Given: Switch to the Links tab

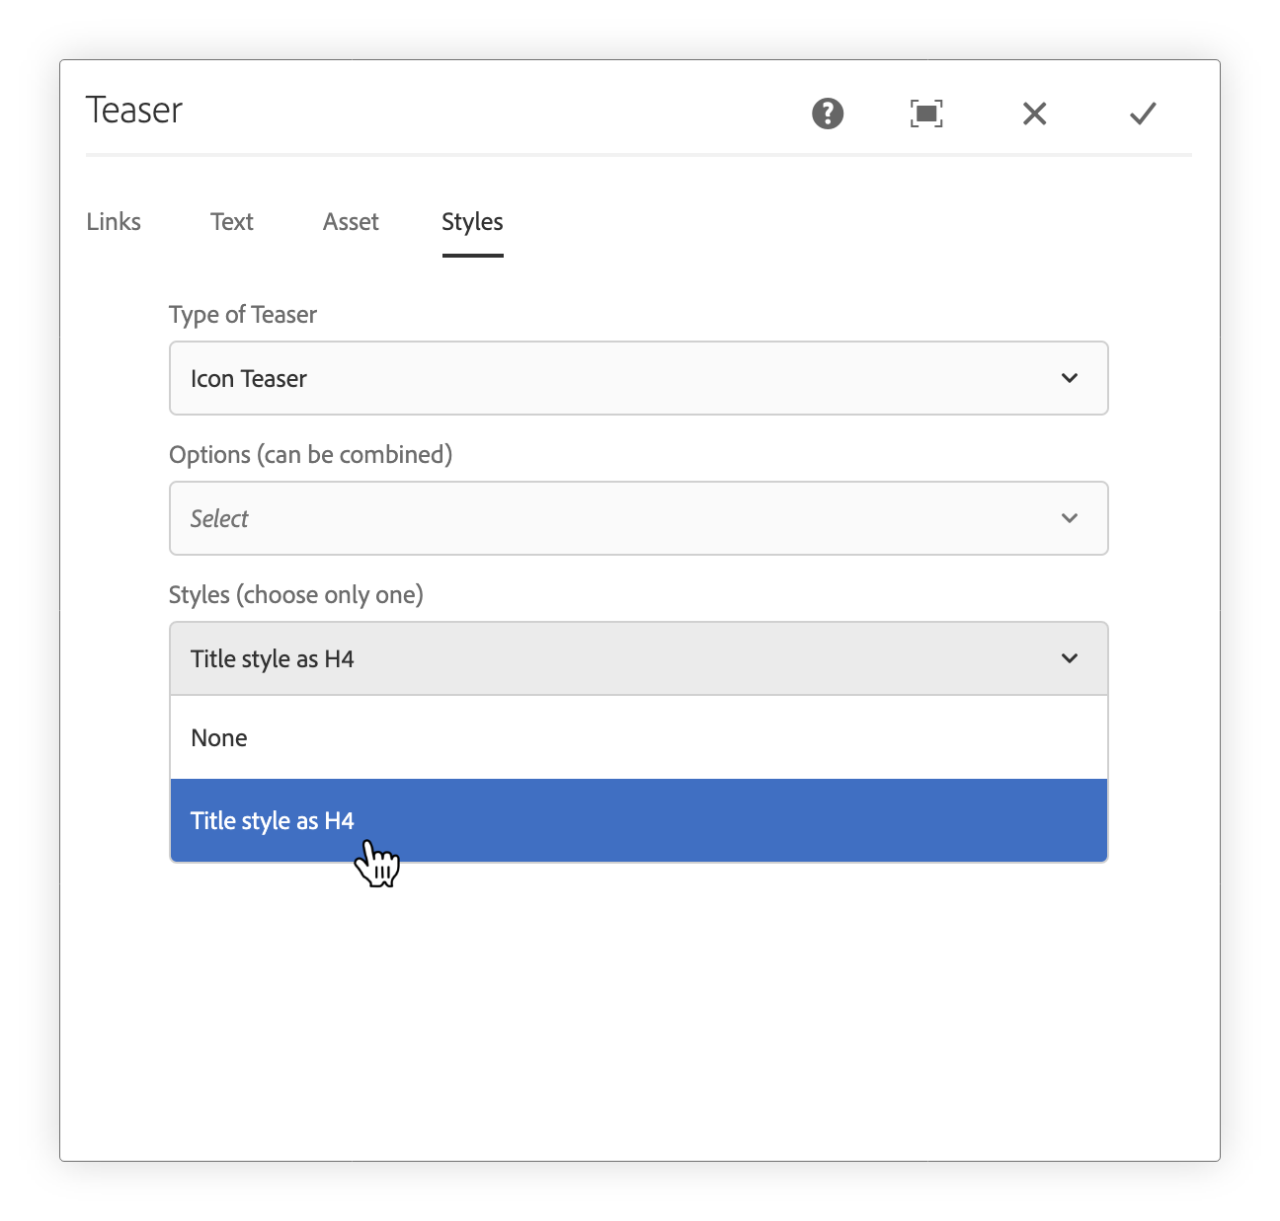Looking at the screenshot, I should 113,222.
